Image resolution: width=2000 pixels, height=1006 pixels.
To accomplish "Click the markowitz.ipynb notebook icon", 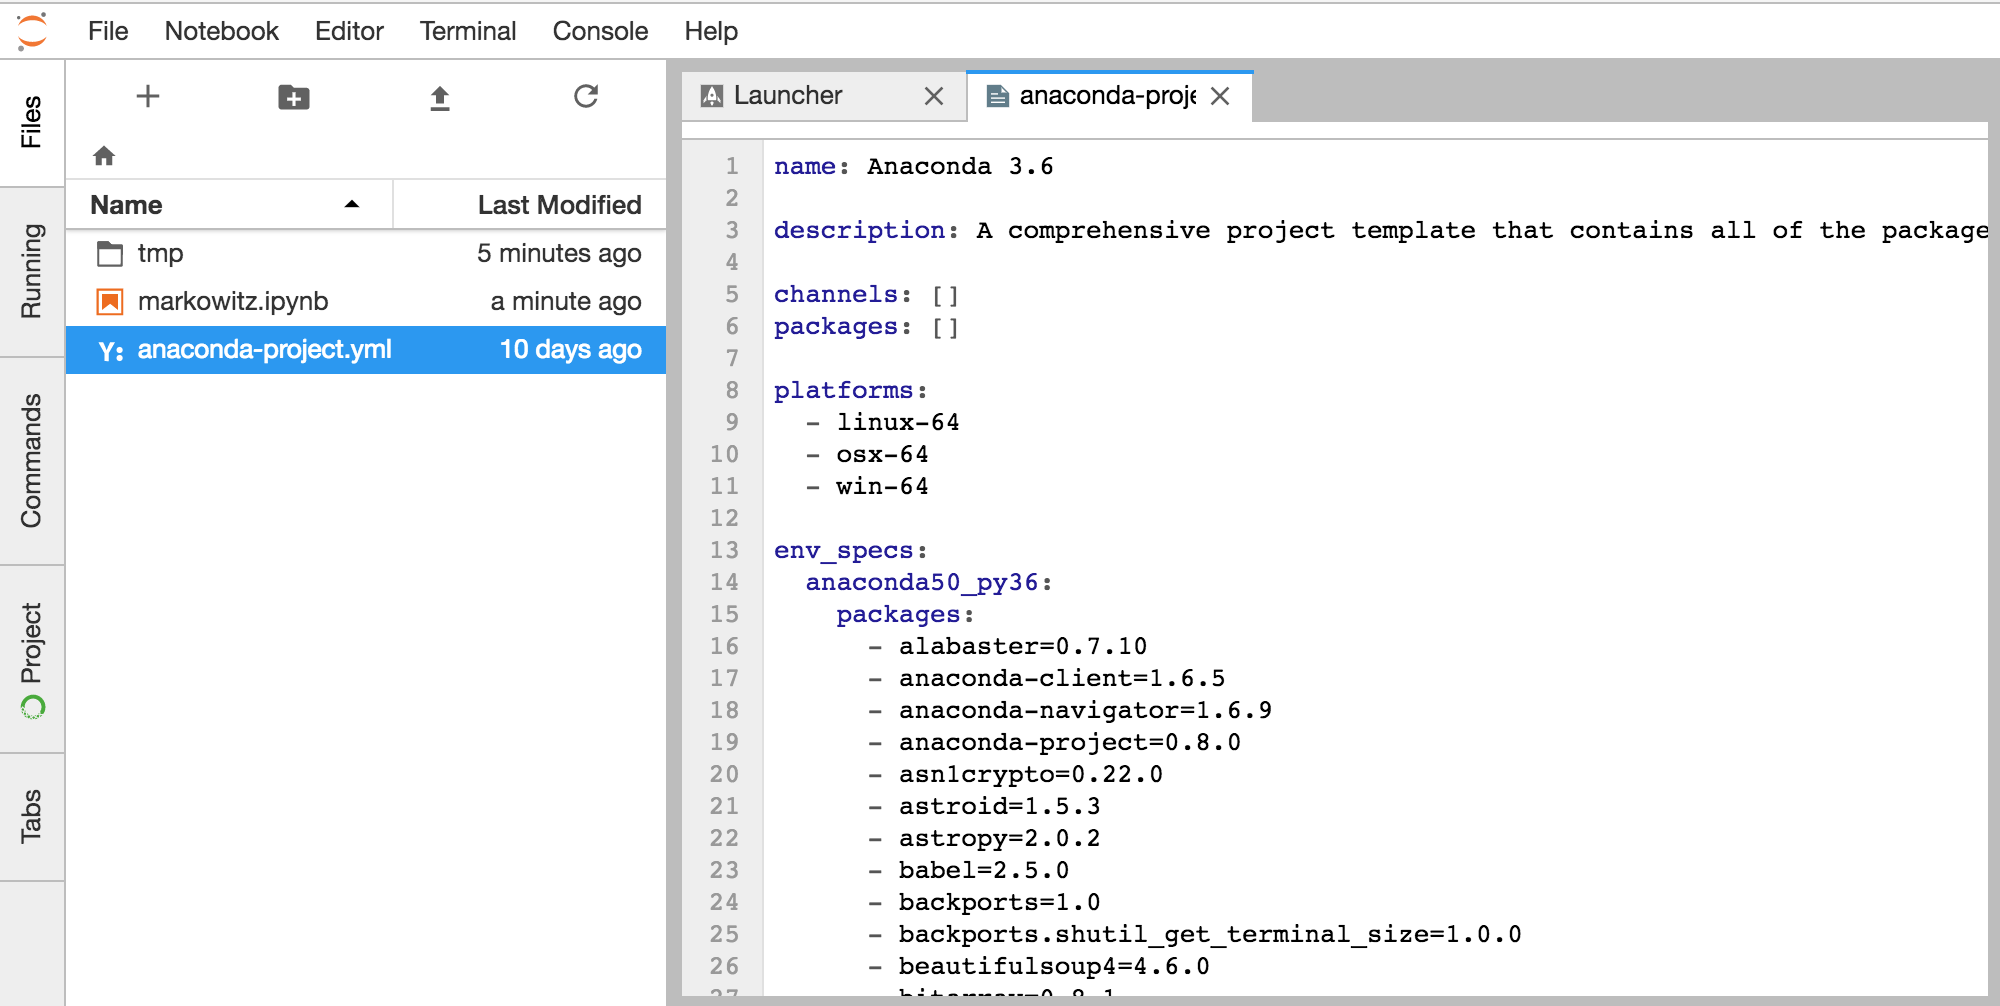I will 110,301.
